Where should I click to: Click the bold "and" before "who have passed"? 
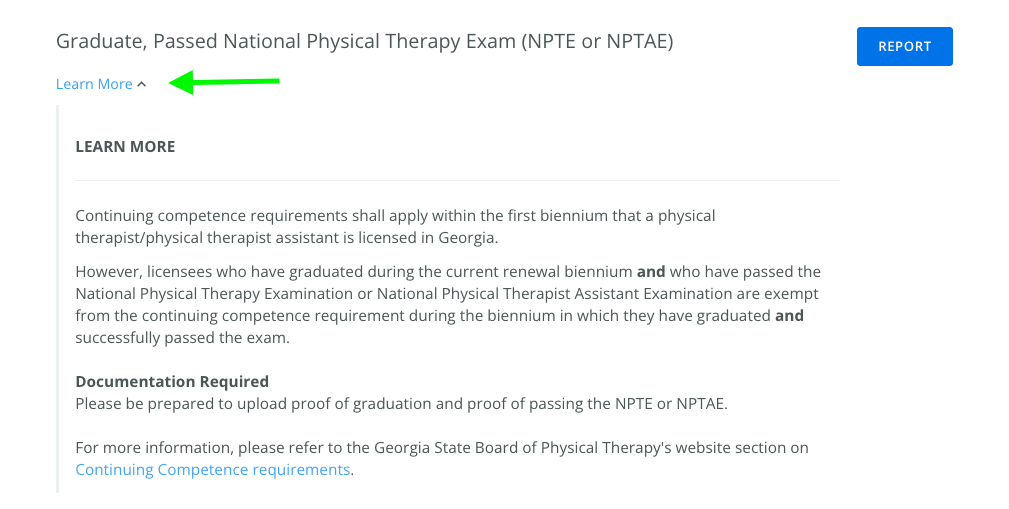(x=651, y=272)
